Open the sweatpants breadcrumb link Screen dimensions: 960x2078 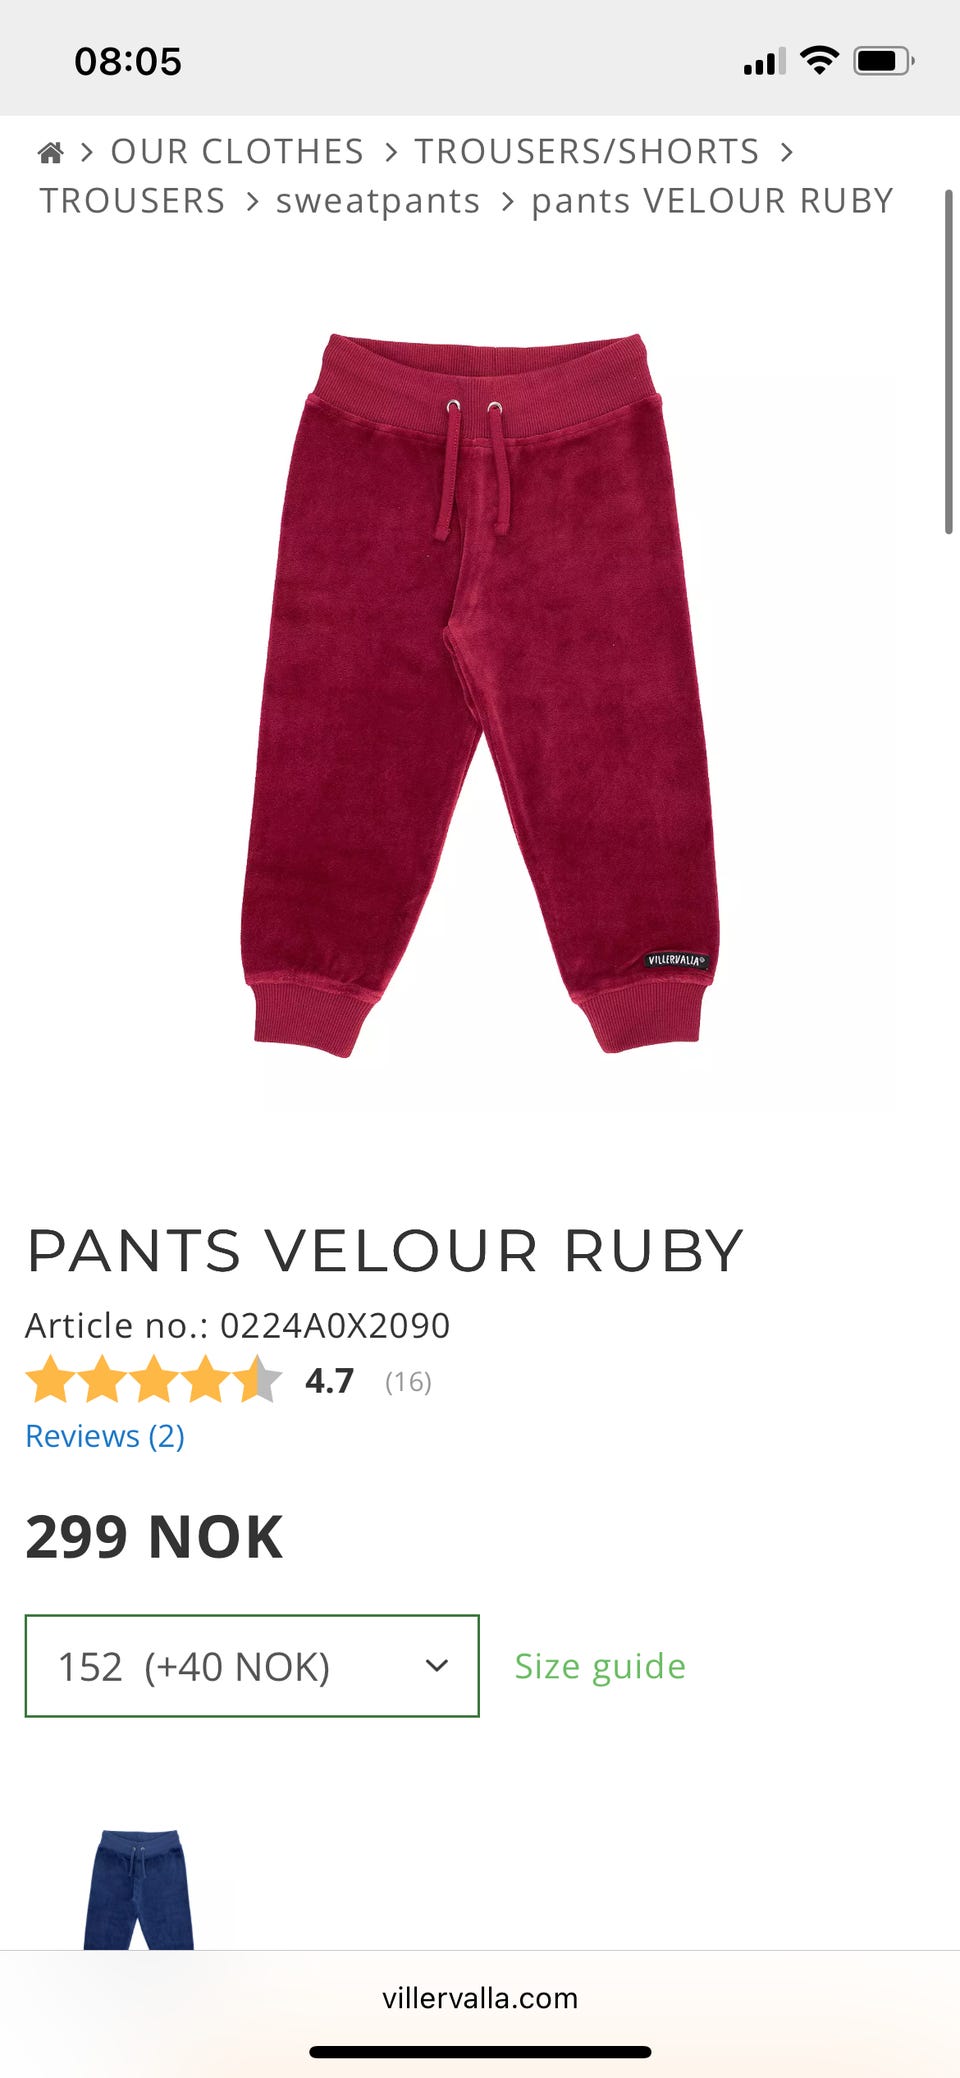tap(378, 201)
